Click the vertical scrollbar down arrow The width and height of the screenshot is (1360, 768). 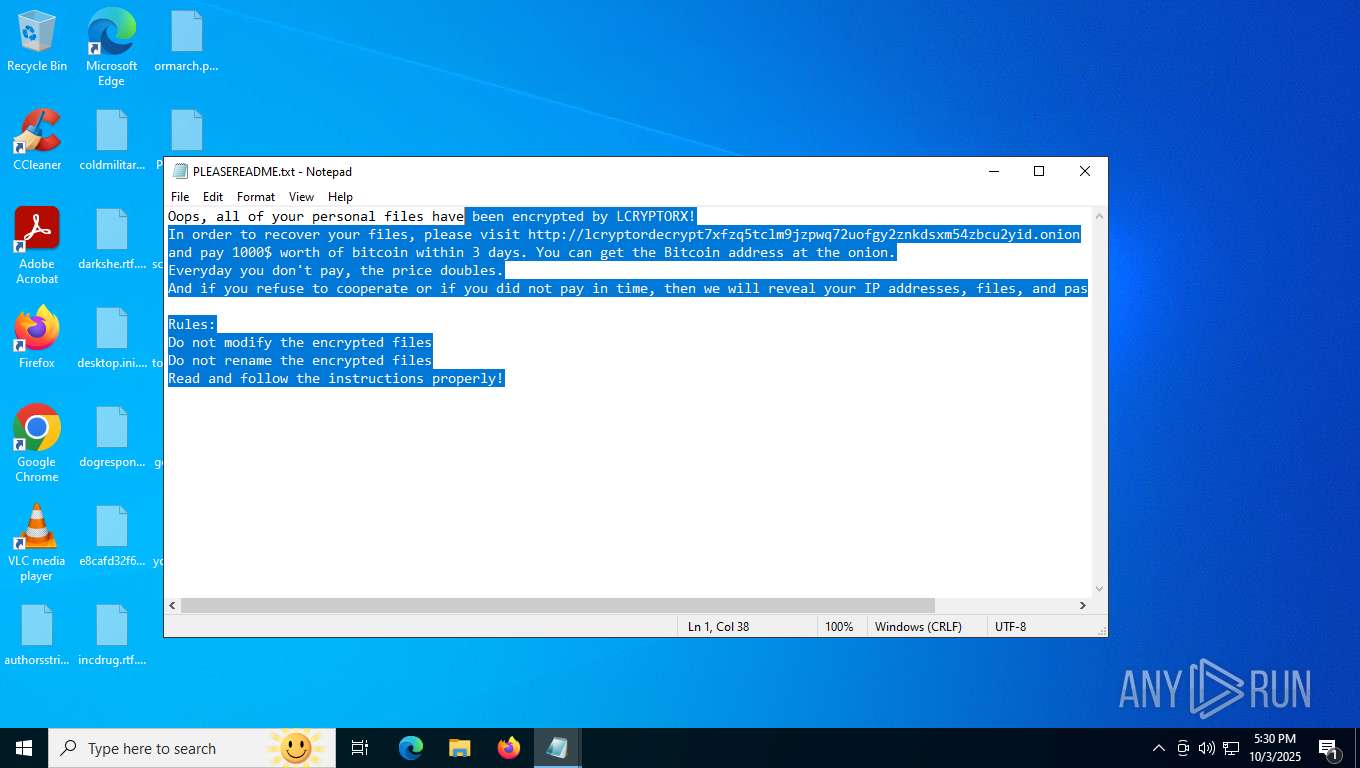pyautogui.click(x=1100, y=589)
